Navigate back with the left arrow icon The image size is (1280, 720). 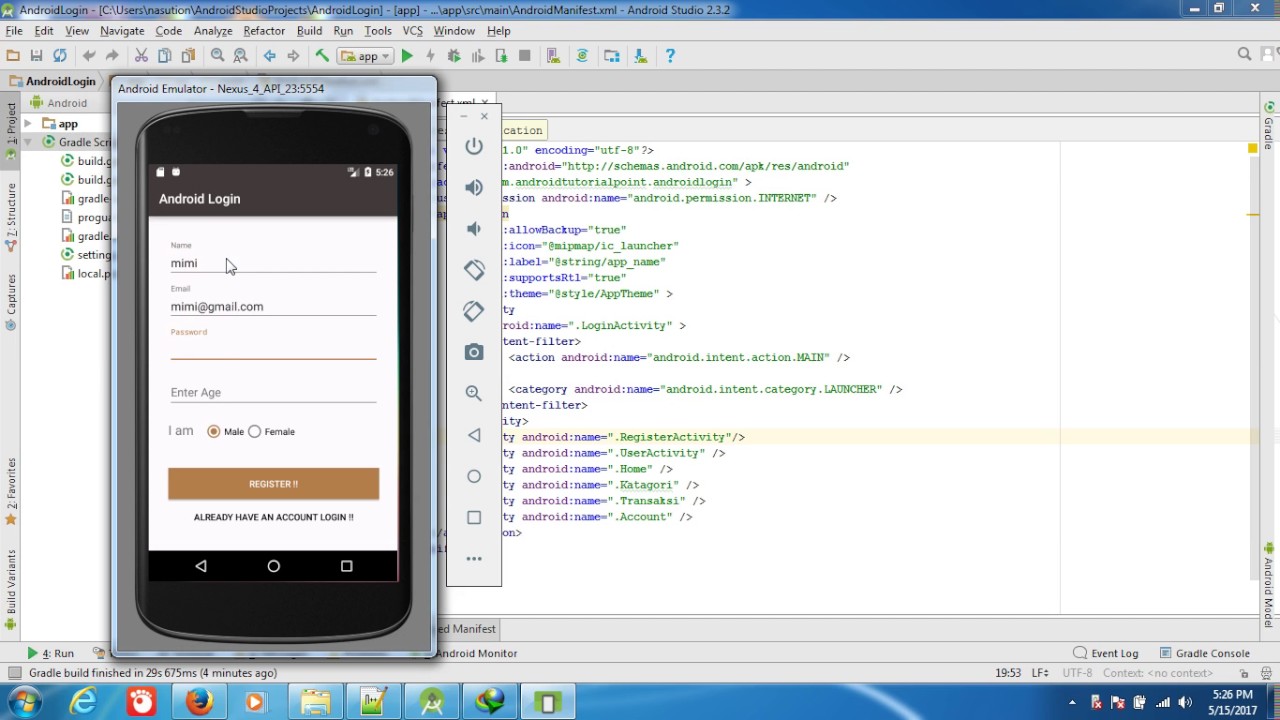[269, 56]
